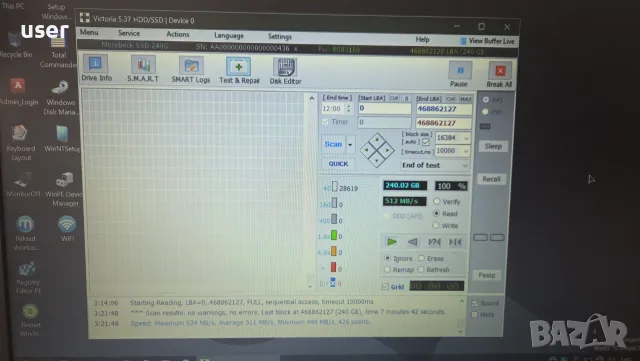Screen dimensions: 640x361
Task: Open the WiFi desktop shortcut
Action: coord(67,229)
